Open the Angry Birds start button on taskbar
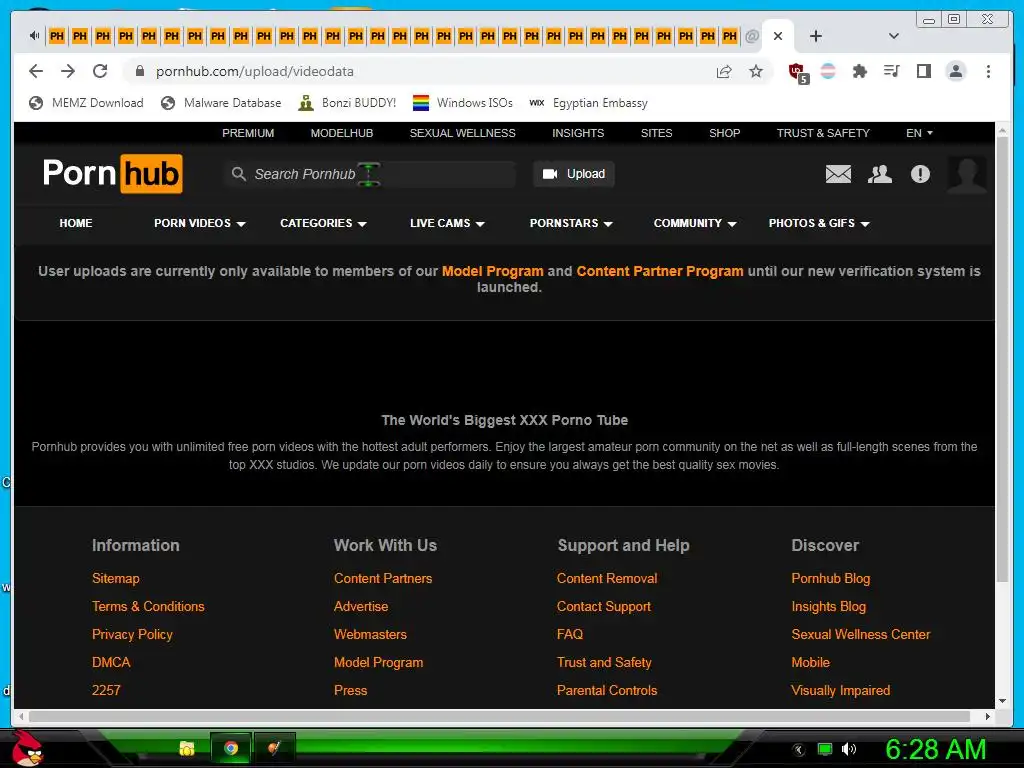This screenshot has width=1024, height=768. (x=27, y=748)
